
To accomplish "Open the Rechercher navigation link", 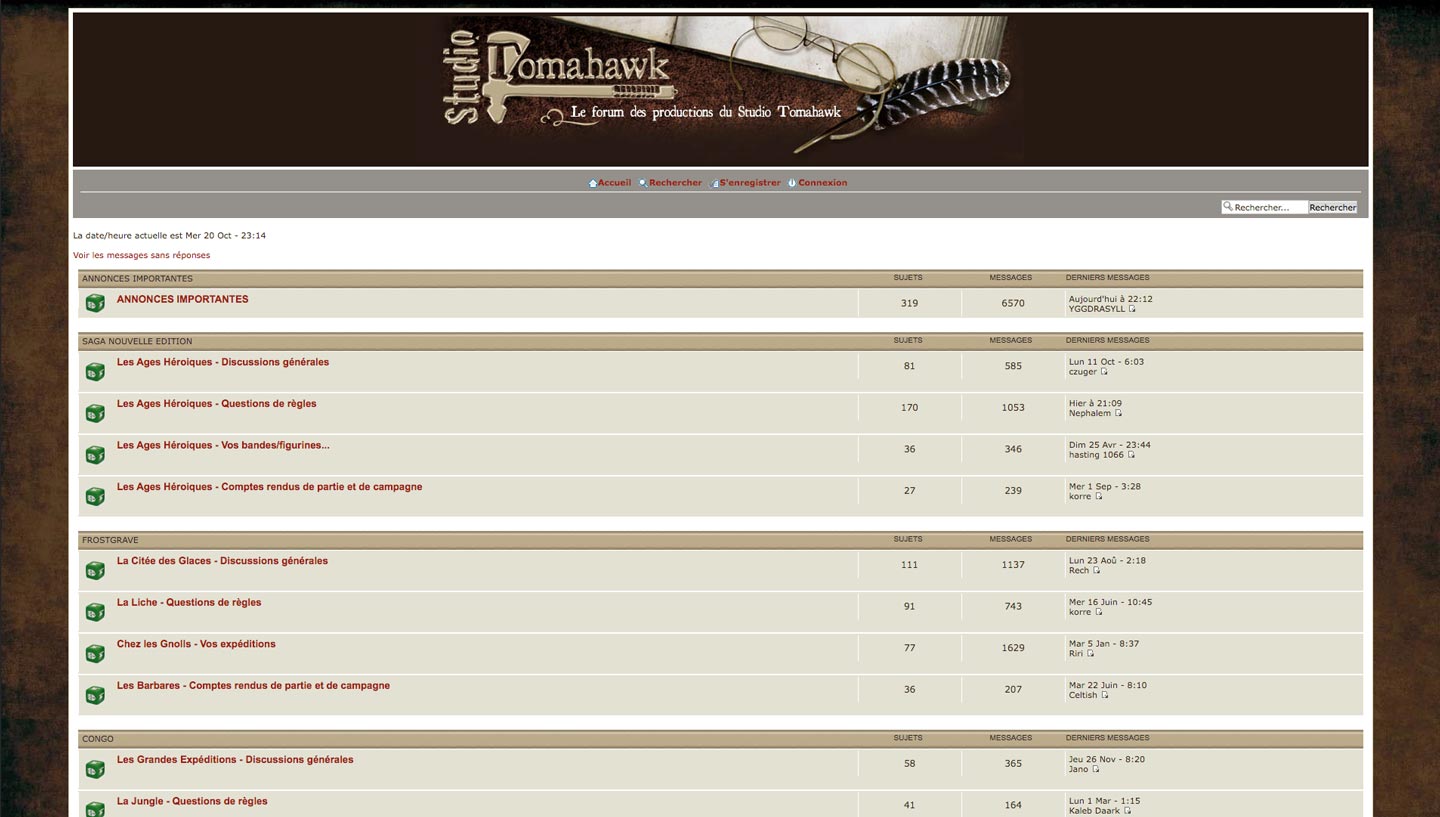I will point(675,183).
